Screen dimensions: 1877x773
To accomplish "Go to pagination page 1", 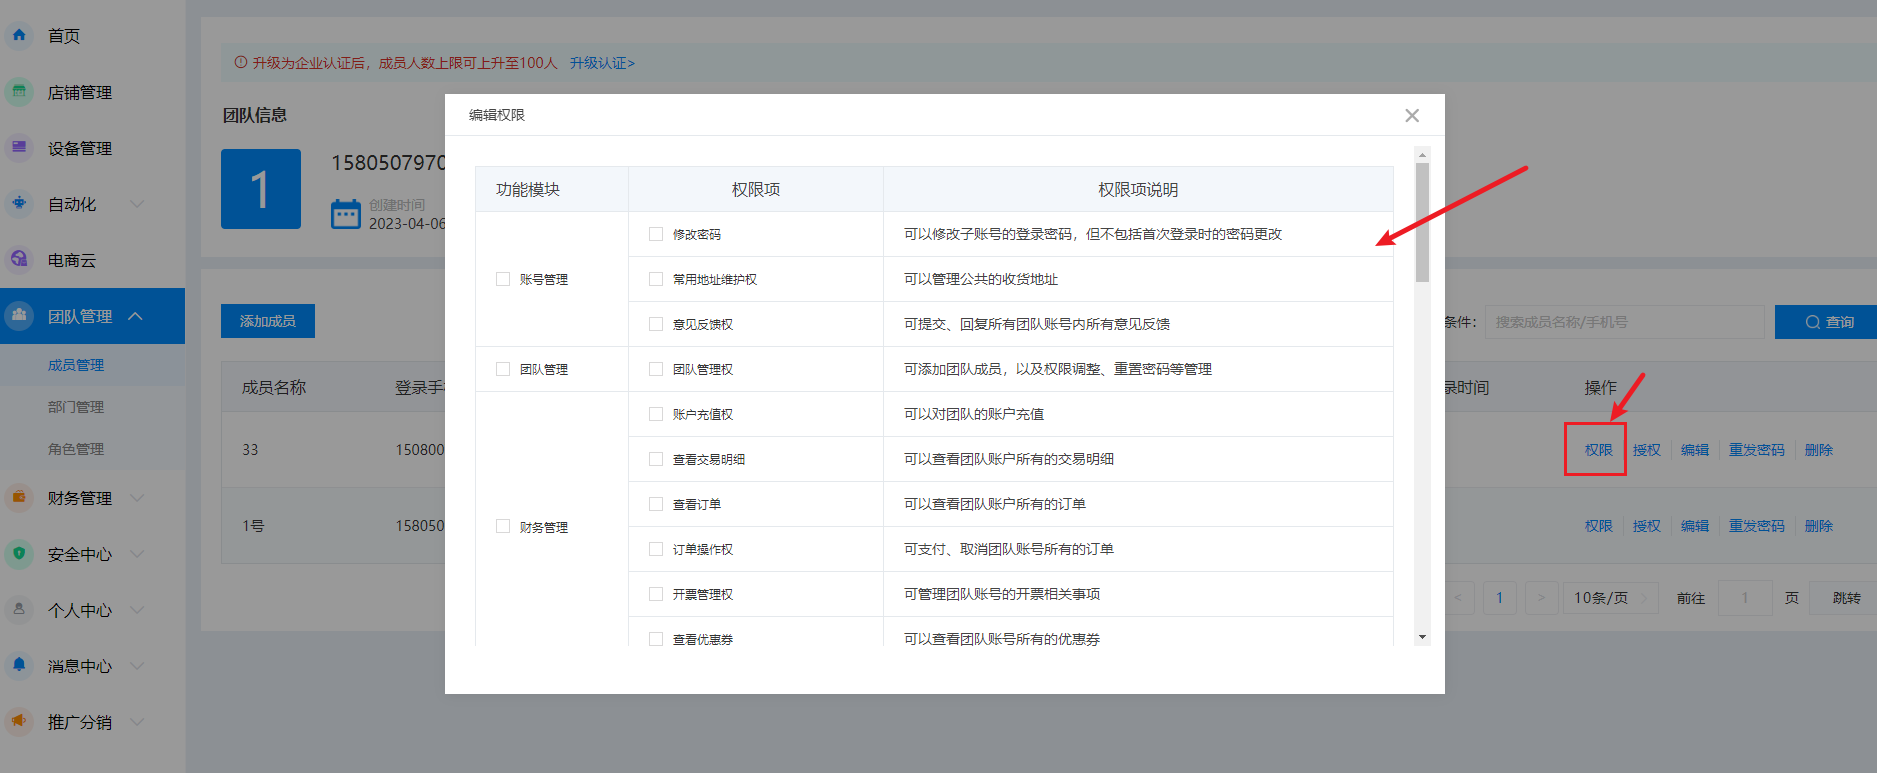I will pyautogui.click(x=1499, y=598).
